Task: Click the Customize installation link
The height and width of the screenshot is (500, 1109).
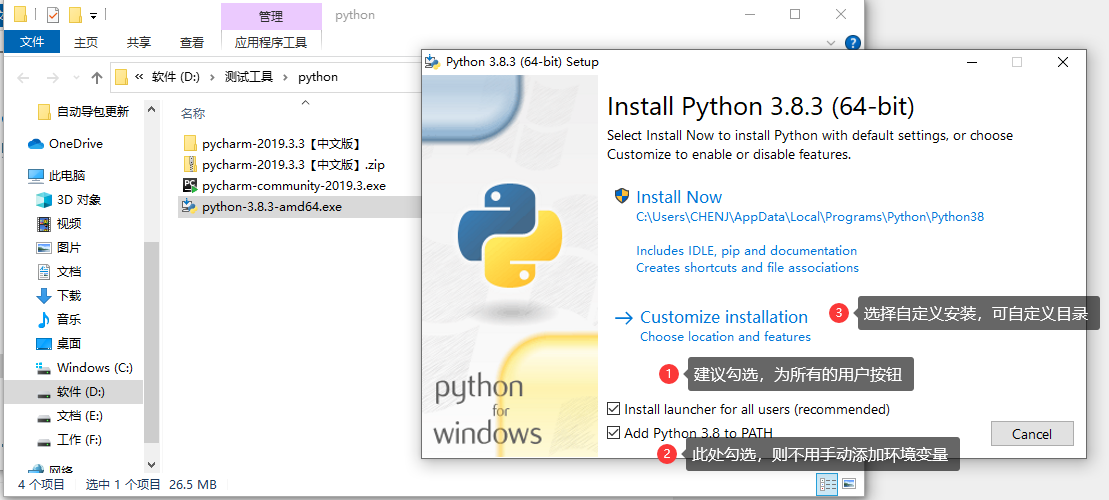Action: click(x=724, y=318)
